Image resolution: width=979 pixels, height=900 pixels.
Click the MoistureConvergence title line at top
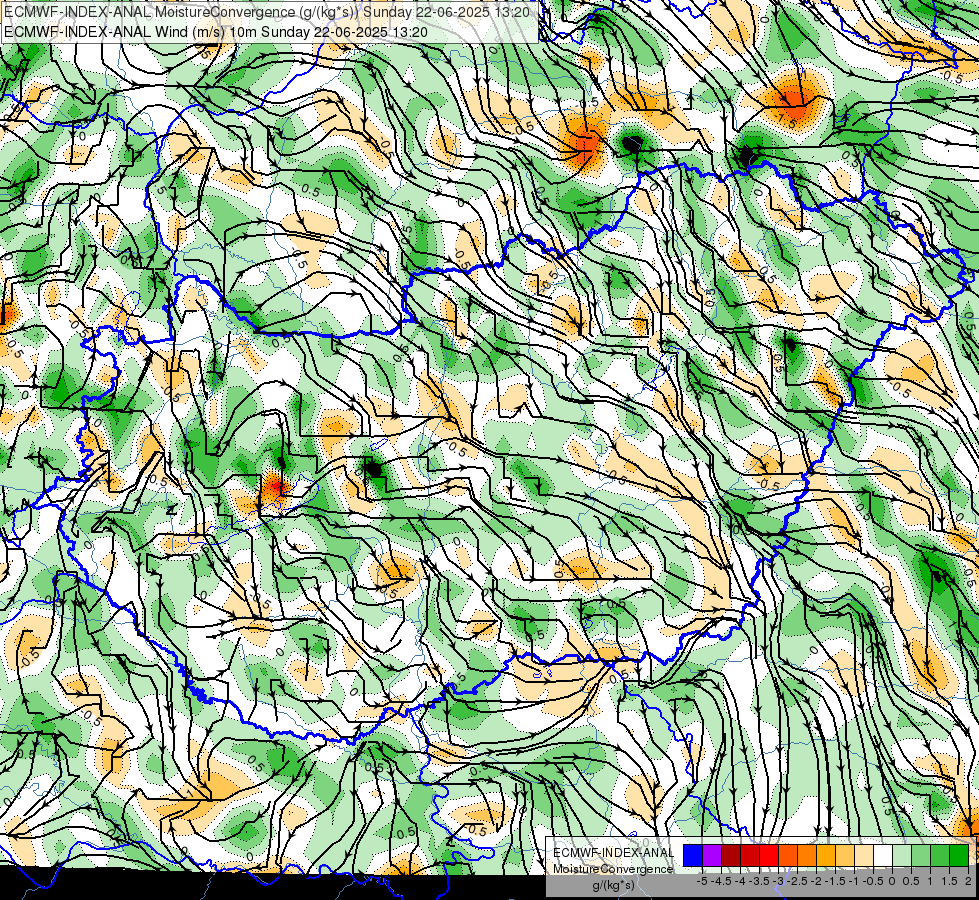click(267, 12)
